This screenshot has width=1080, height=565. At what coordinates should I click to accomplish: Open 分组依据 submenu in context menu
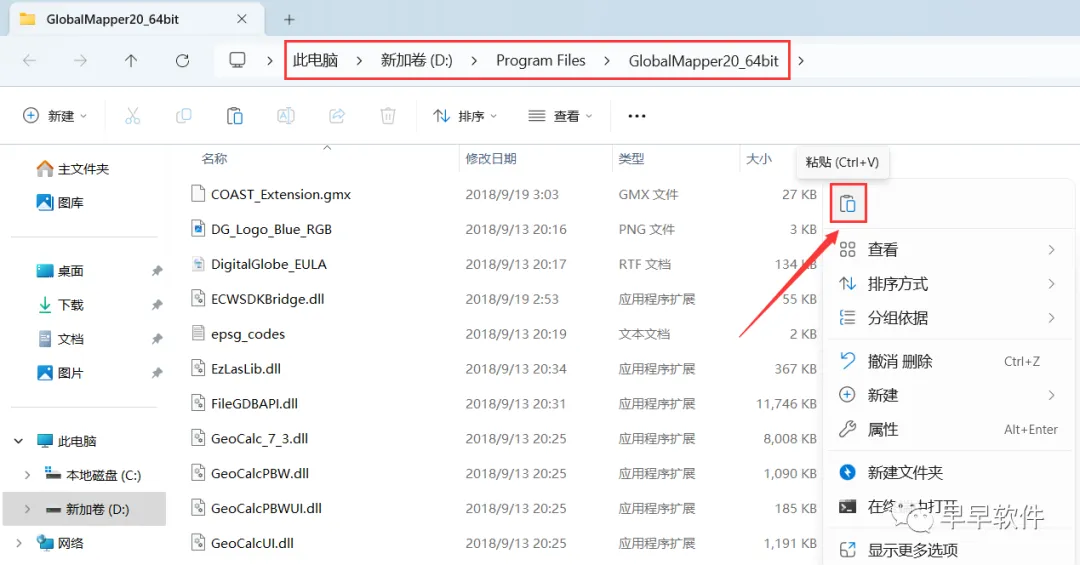point(948,318)
